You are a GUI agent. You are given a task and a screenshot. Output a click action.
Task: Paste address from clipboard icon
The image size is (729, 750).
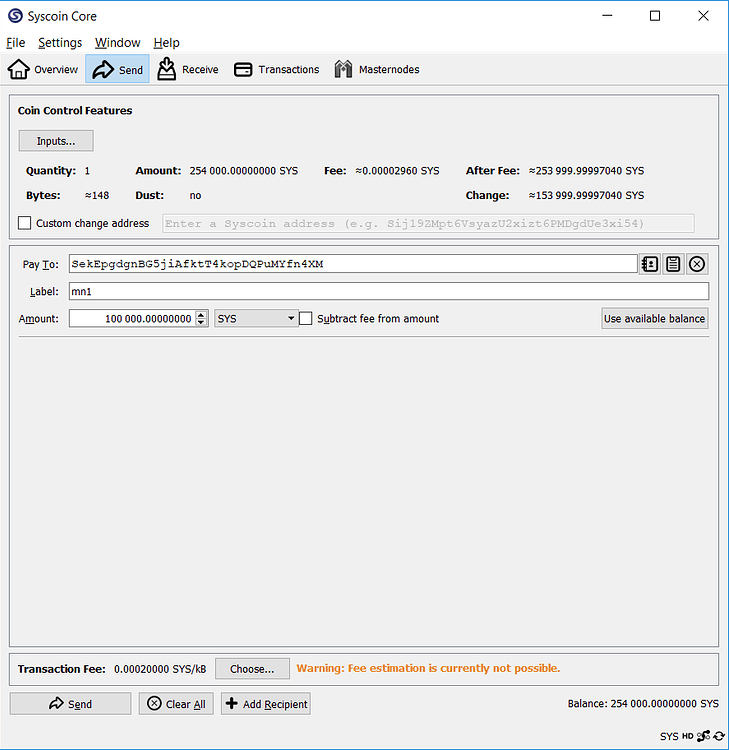(673, 264)
